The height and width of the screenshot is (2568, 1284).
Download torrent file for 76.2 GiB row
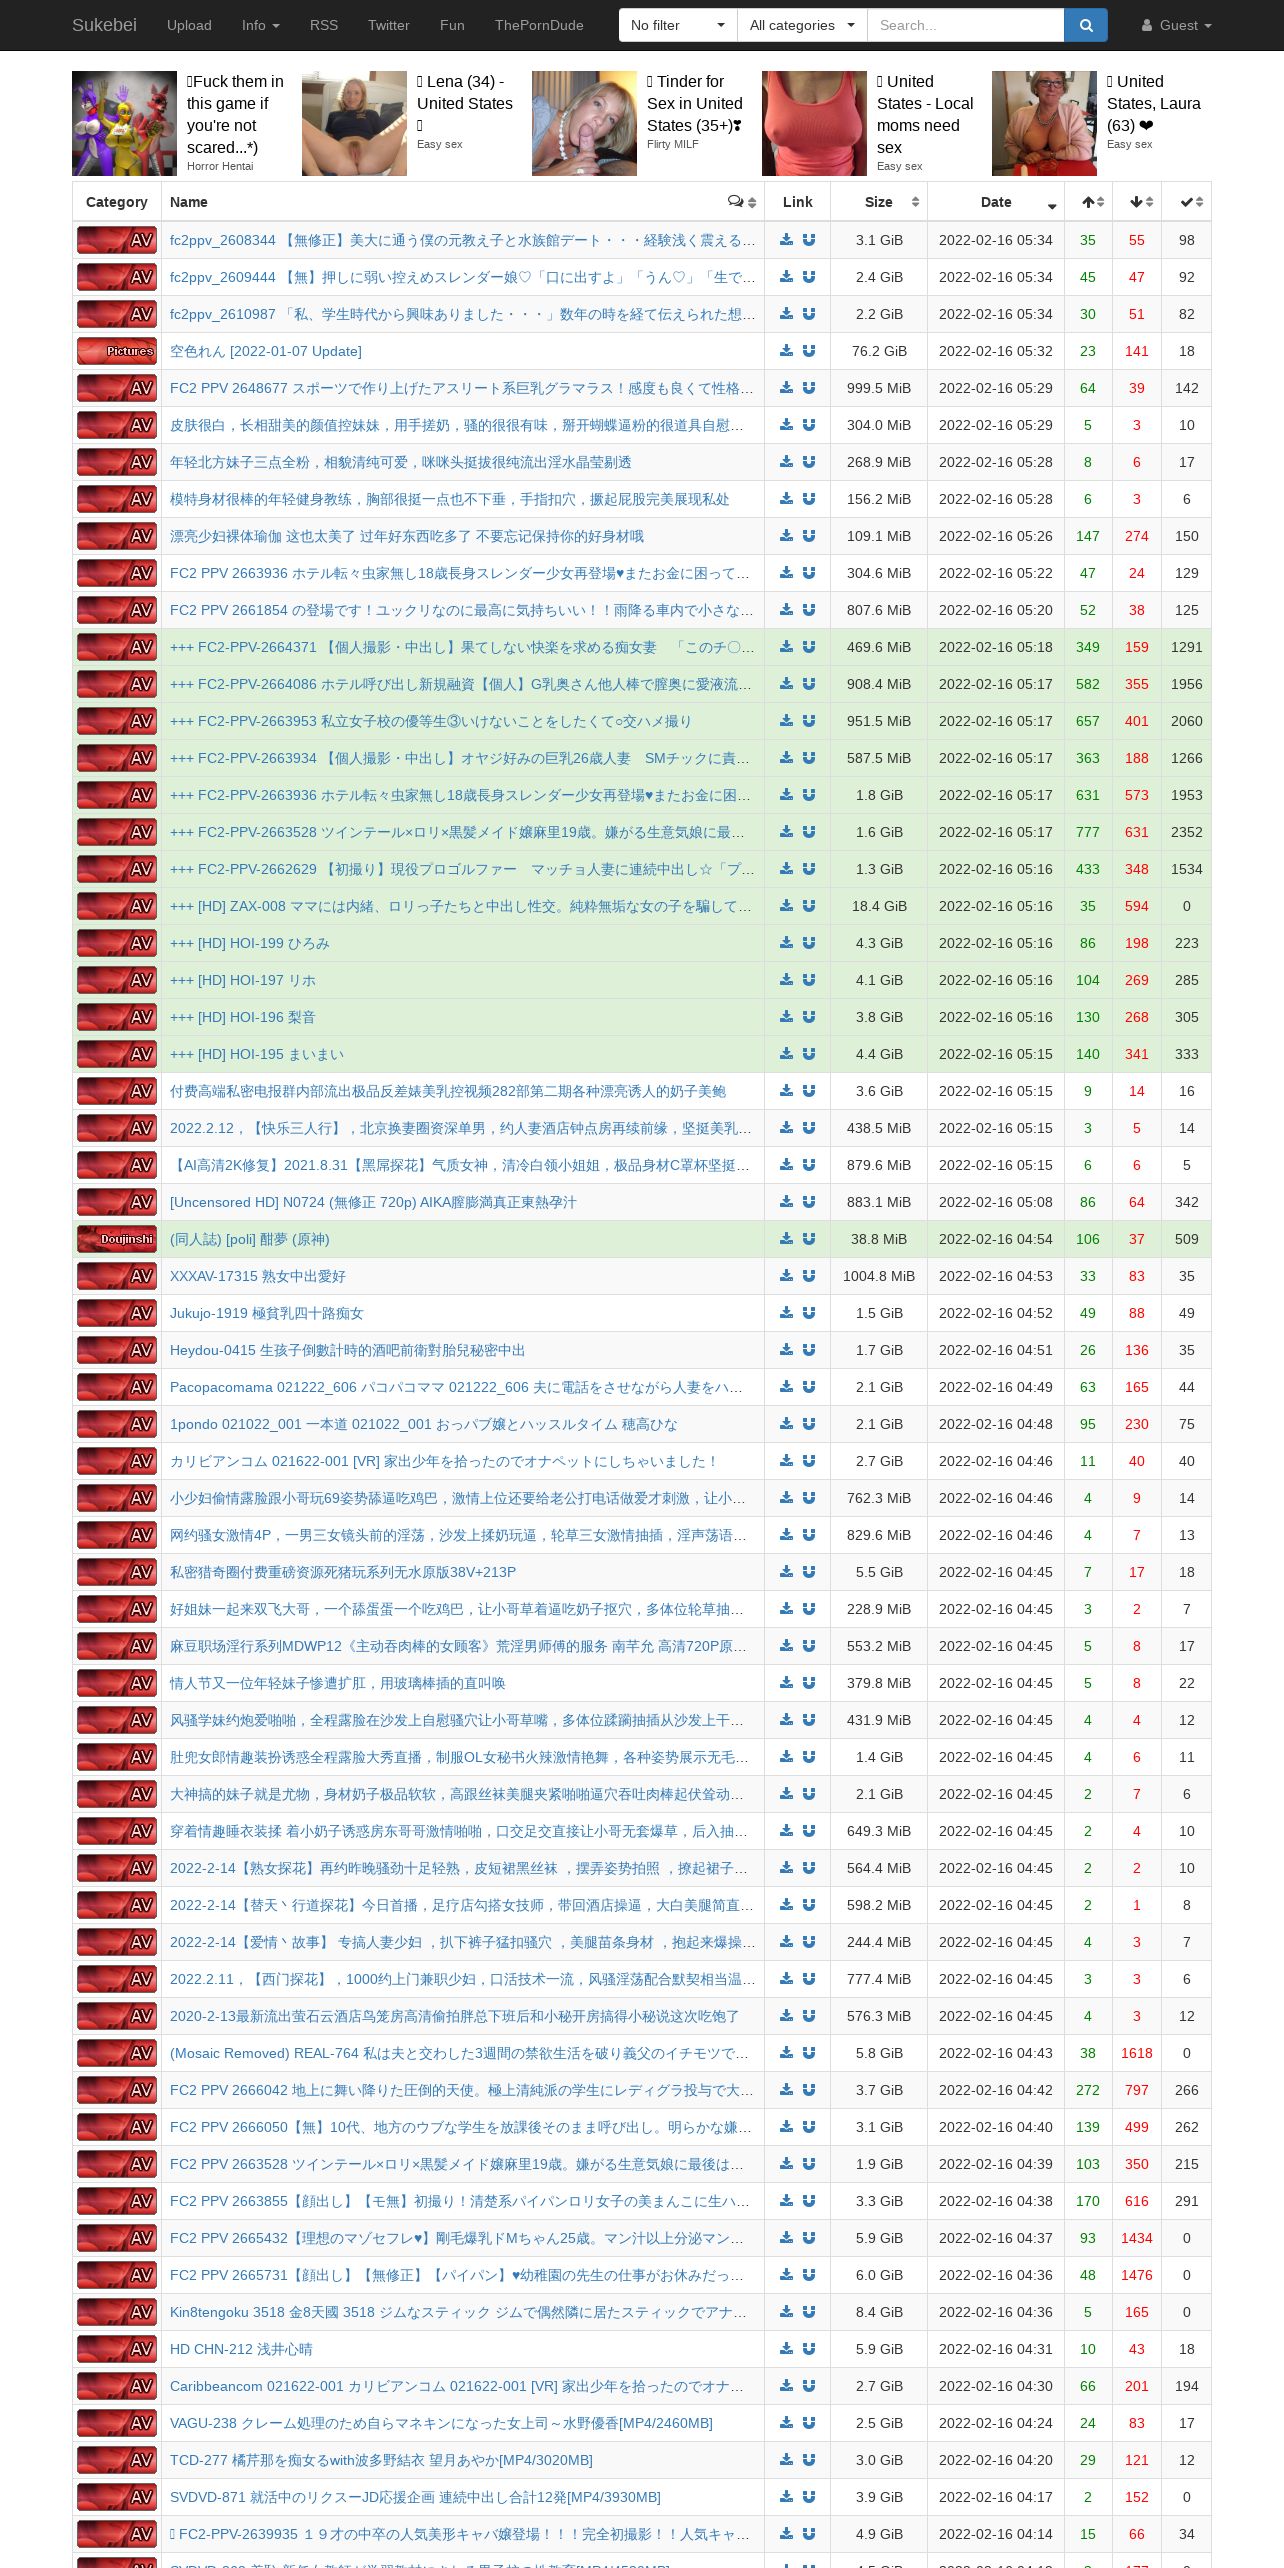787,351
